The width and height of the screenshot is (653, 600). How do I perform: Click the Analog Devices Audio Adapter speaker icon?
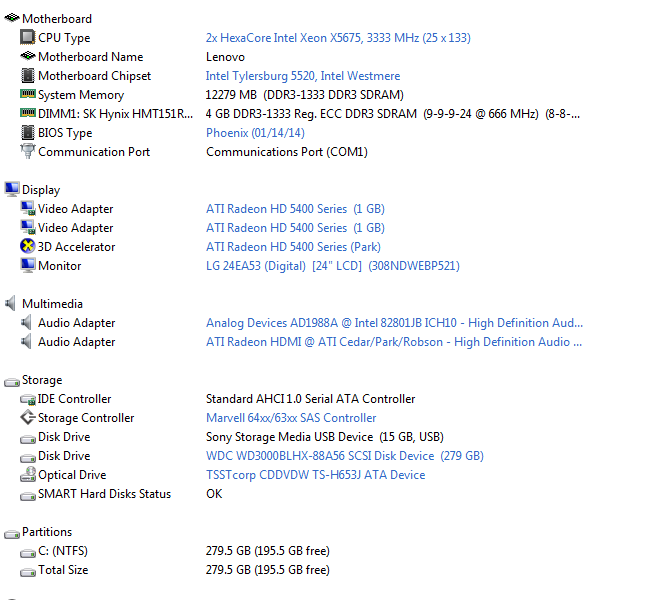[26, 322]
